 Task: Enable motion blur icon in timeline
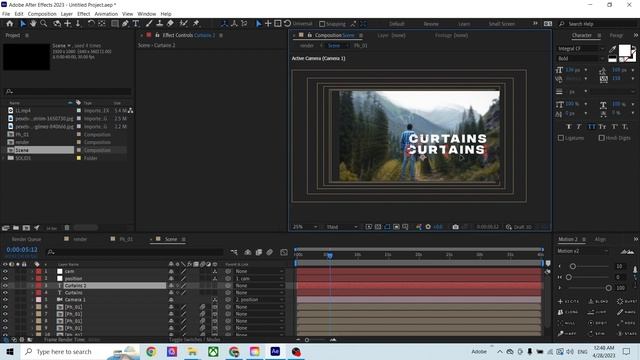[x=270, y=252]
